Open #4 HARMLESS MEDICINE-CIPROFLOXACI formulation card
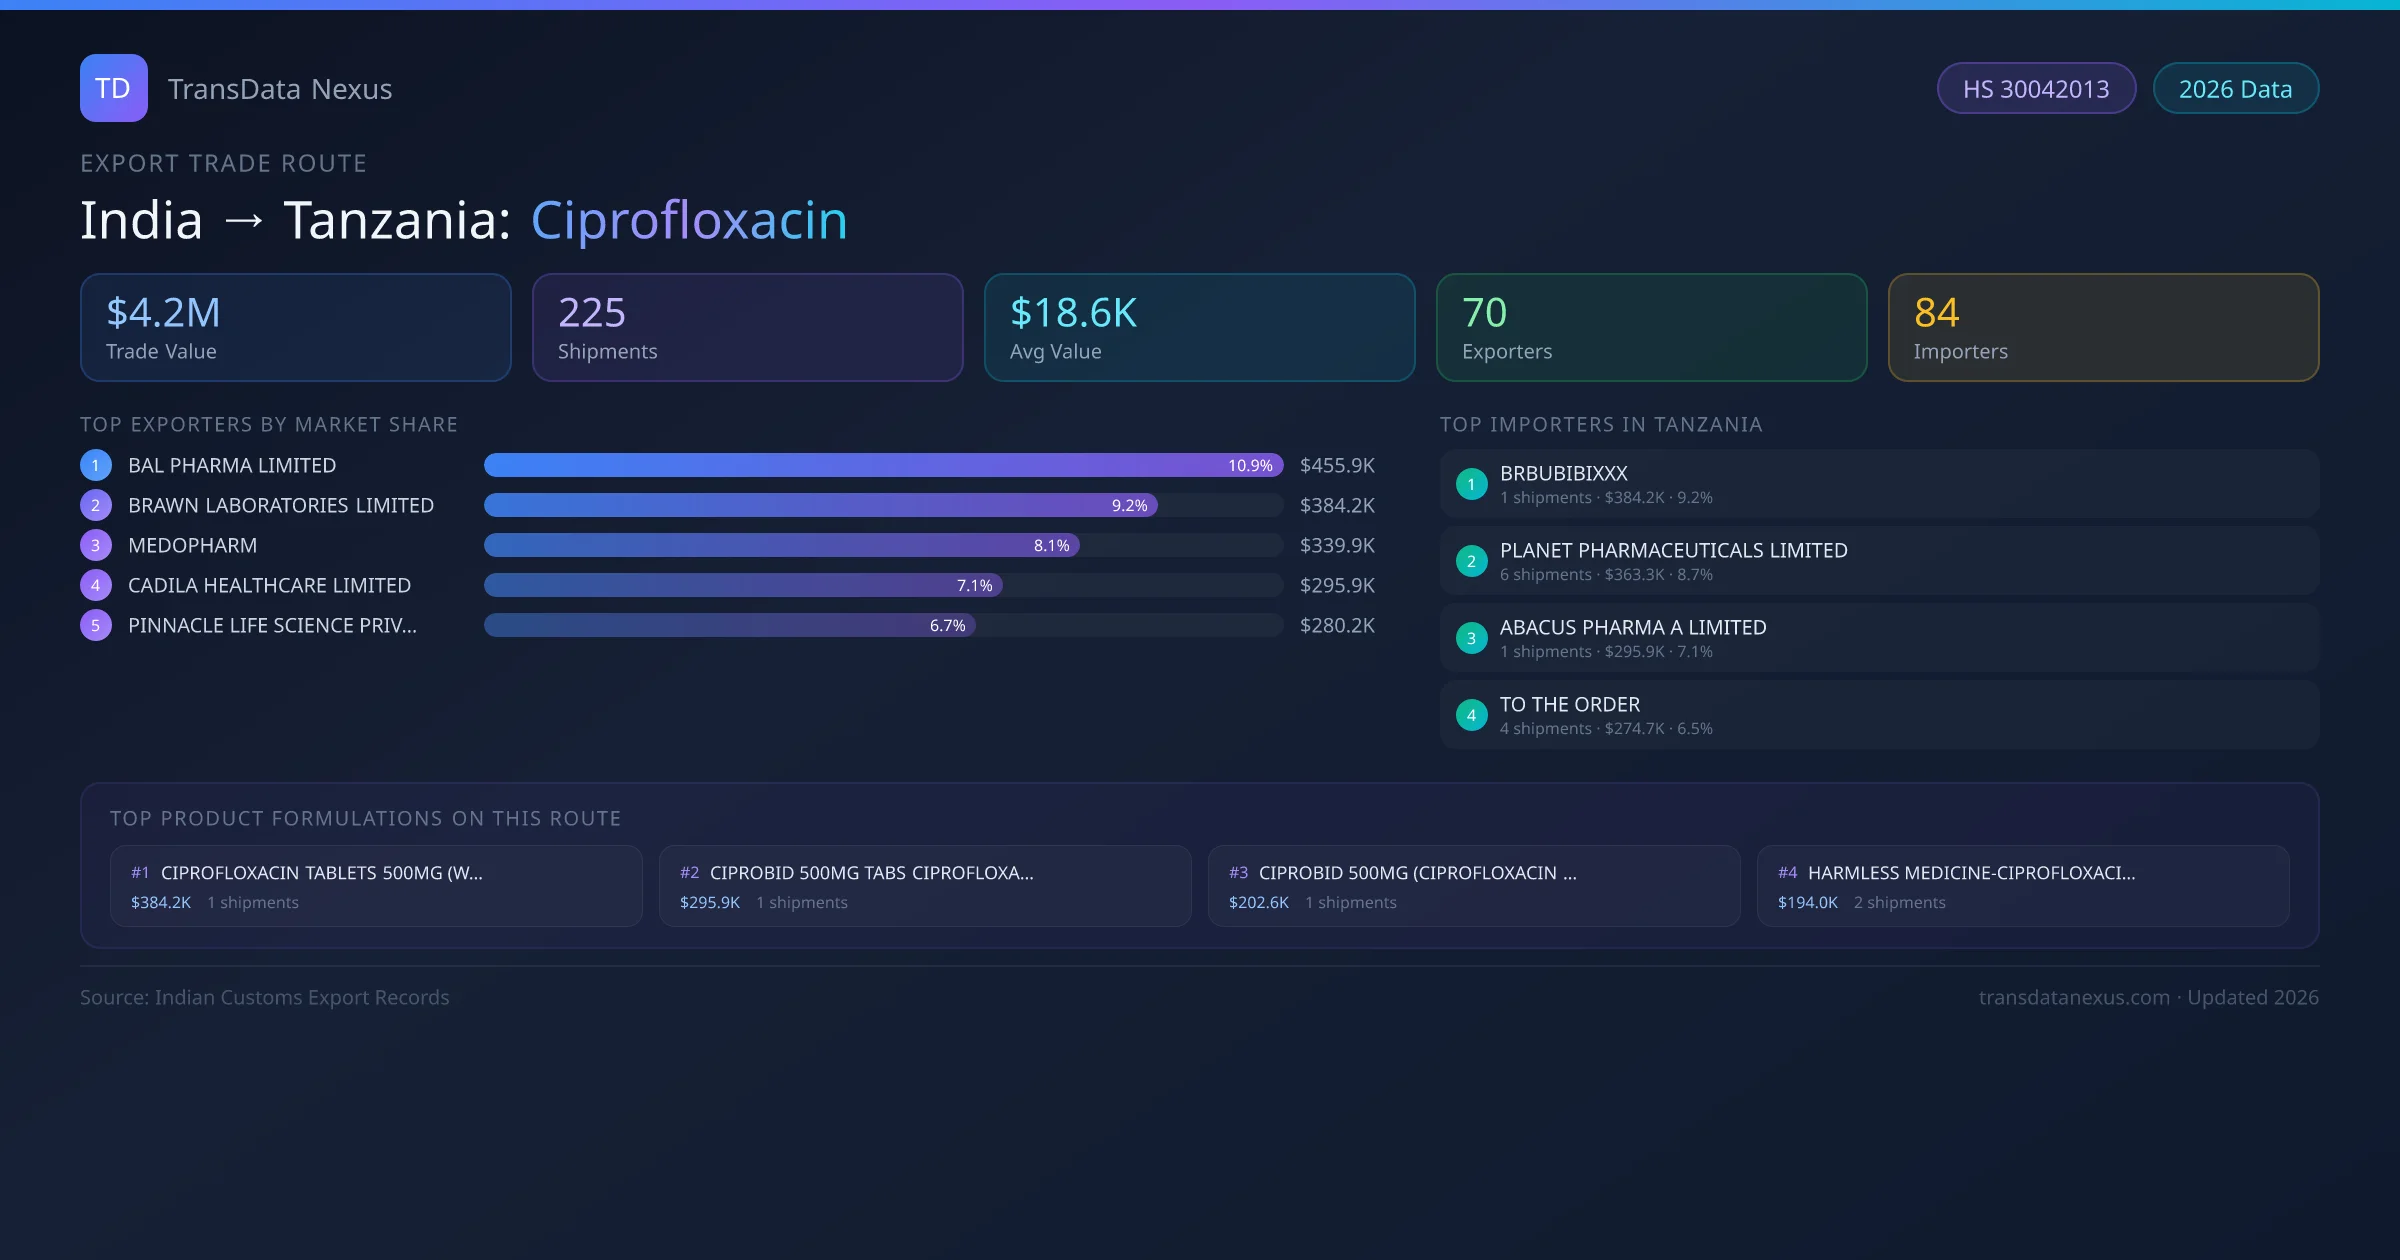The image size is (2400, 1260). (x=2022, y=886)
